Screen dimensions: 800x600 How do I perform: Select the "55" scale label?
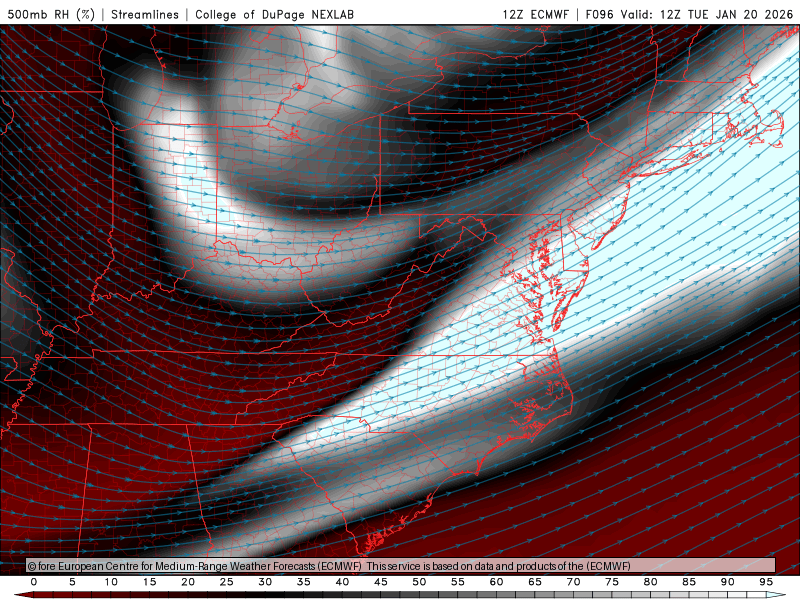(458, 582)
